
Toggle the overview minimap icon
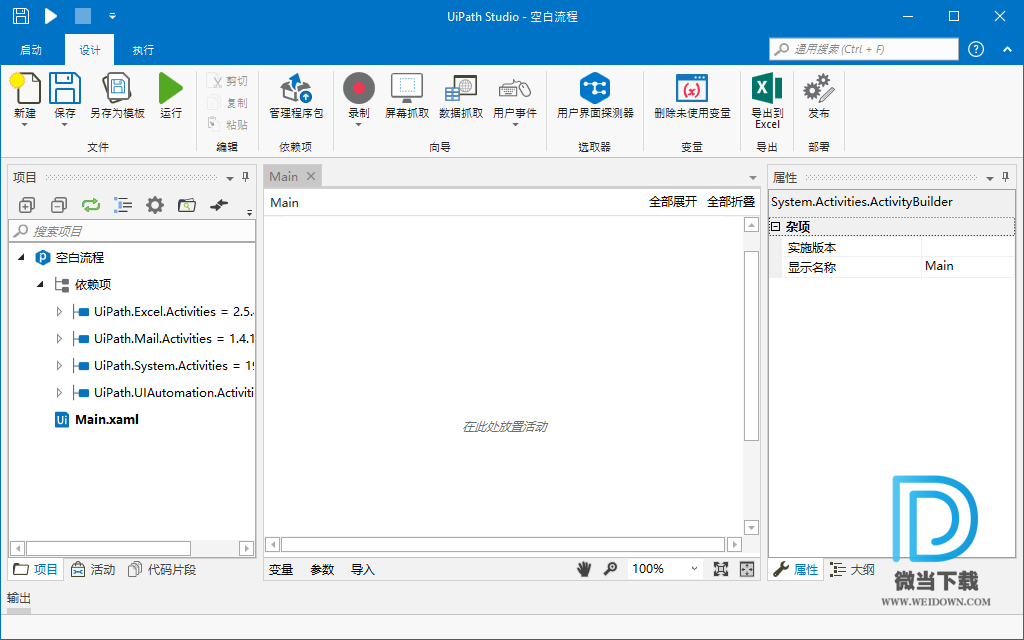tap(746, 569)
